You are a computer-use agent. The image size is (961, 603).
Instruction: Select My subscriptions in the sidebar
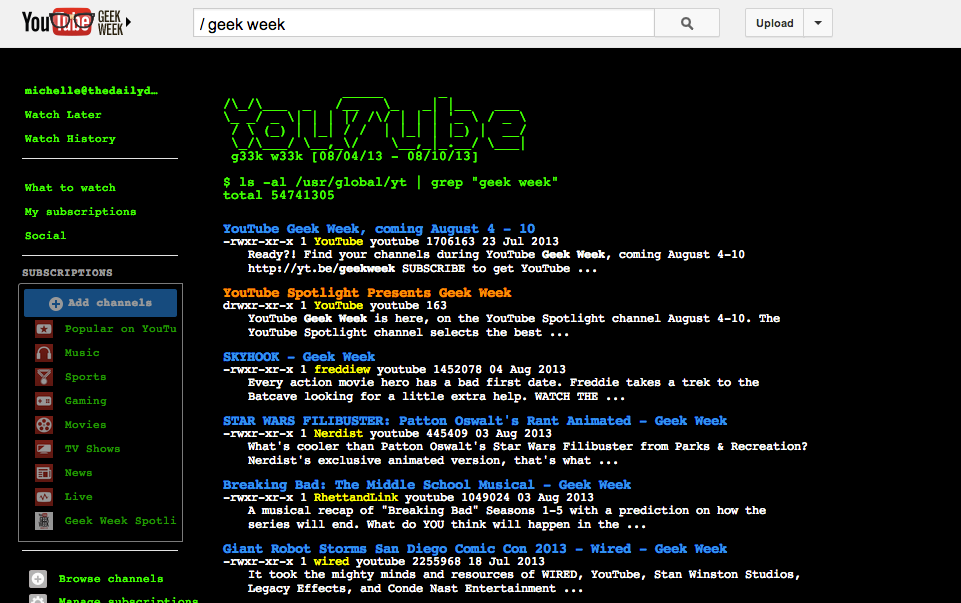point(80,212)
